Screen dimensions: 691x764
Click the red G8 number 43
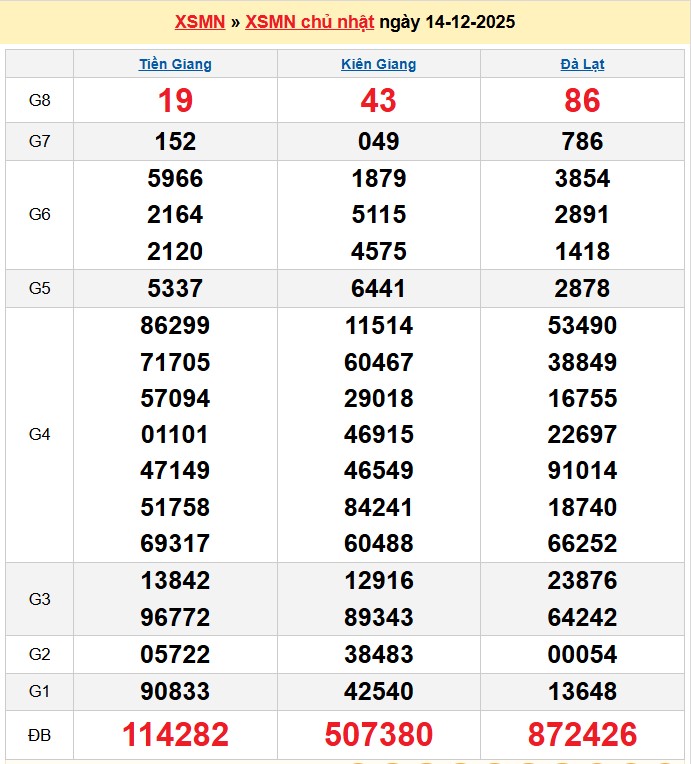point(378,100)
